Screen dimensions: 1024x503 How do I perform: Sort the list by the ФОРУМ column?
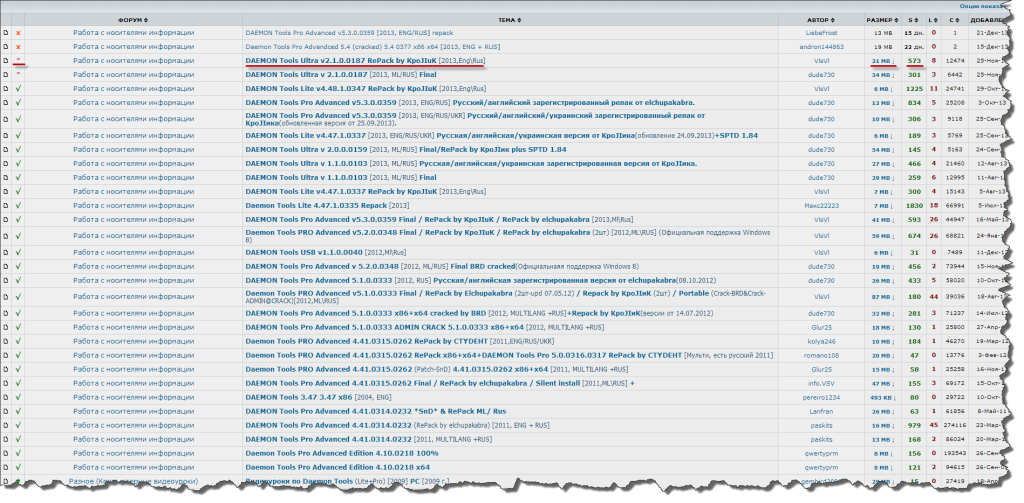point(133,20)
